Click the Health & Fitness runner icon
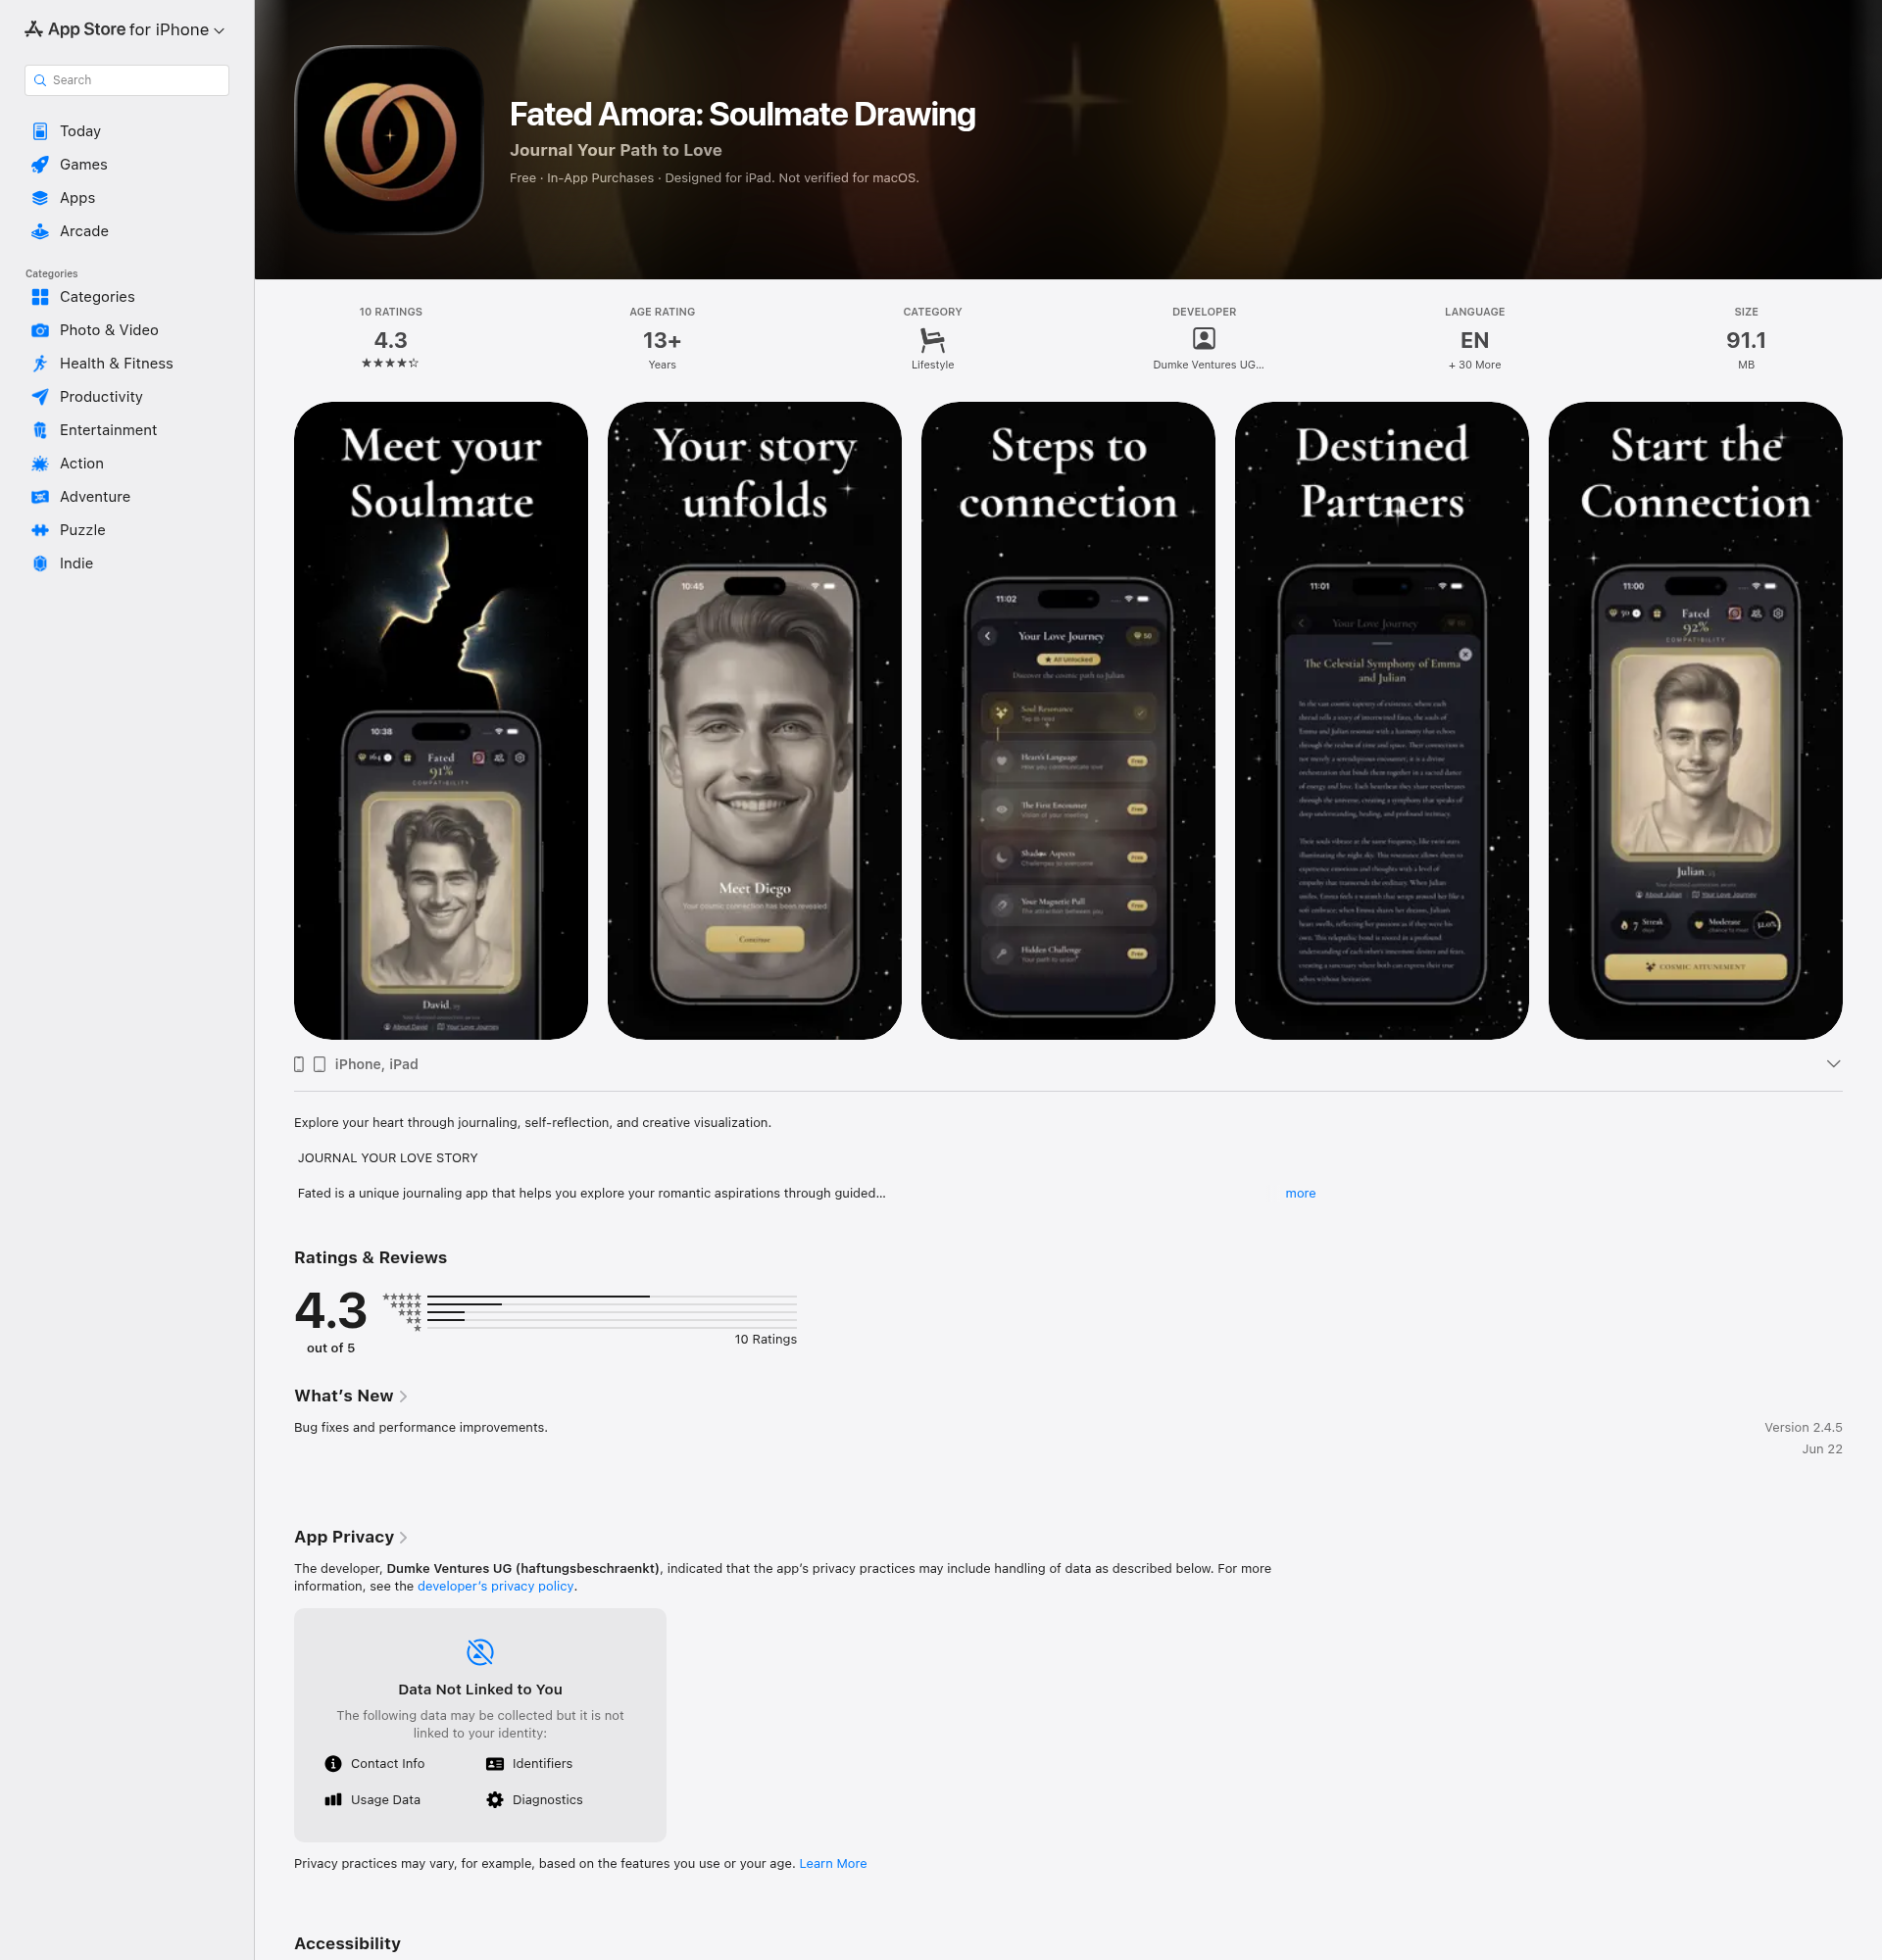The width and height of the screenshot is (1882, 1960). (x=40, y=363)
